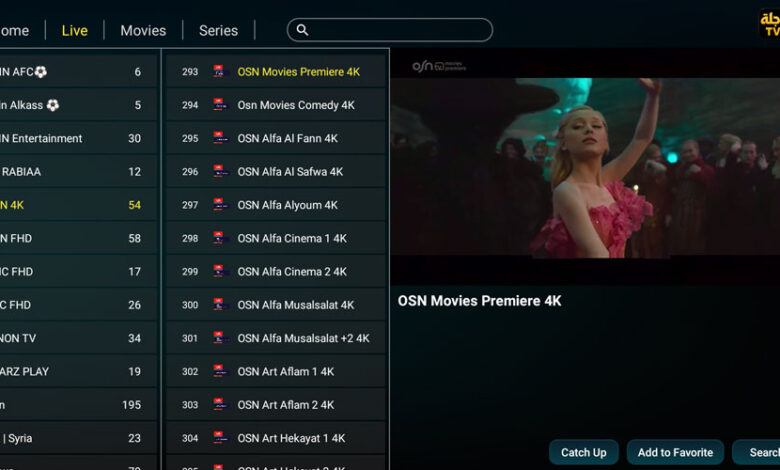Click the OSN Alfa Al Fann channel logo

221,139
